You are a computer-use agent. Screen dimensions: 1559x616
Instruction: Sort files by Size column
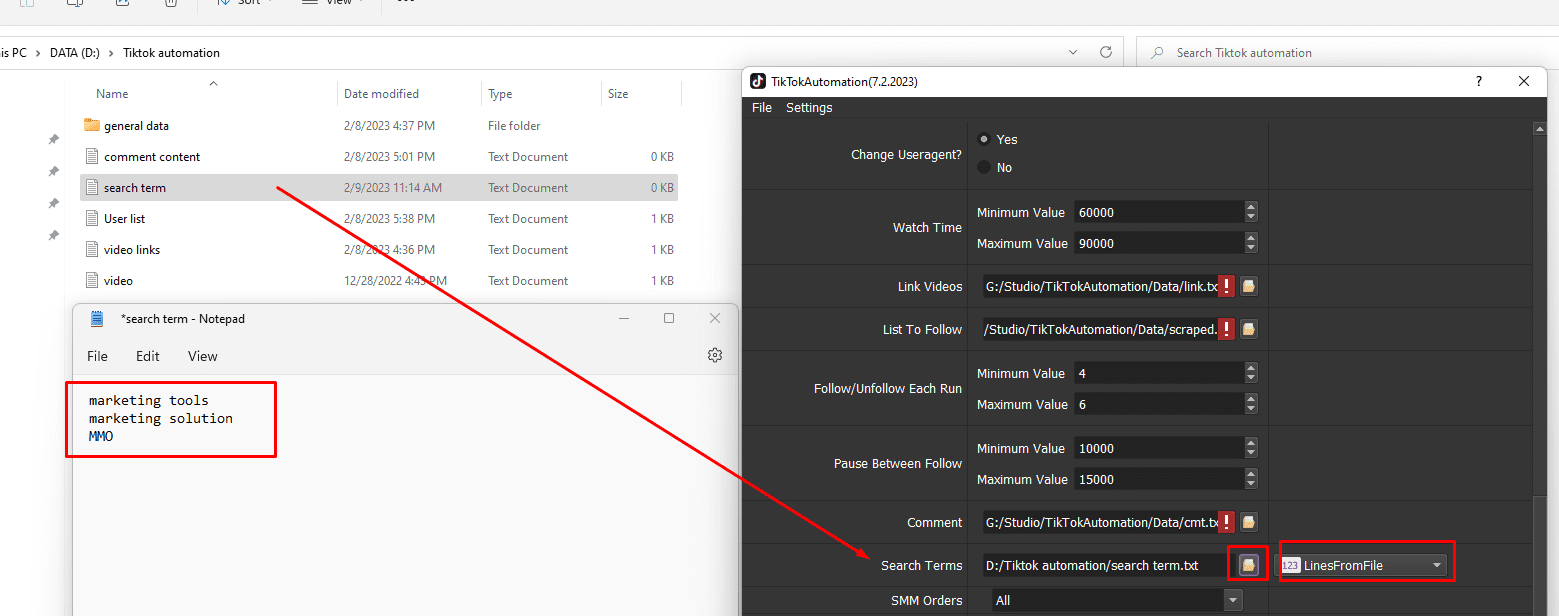point(618,94)
